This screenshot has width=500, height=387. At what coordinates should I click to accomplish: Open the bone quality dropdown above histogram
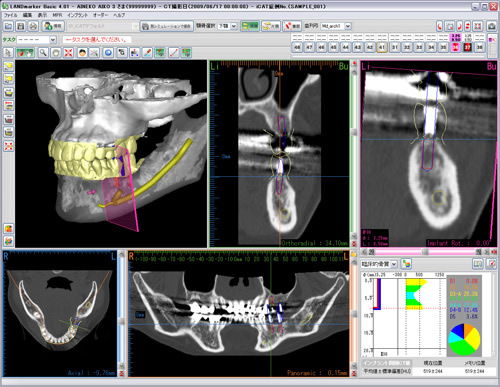[394, 264]
